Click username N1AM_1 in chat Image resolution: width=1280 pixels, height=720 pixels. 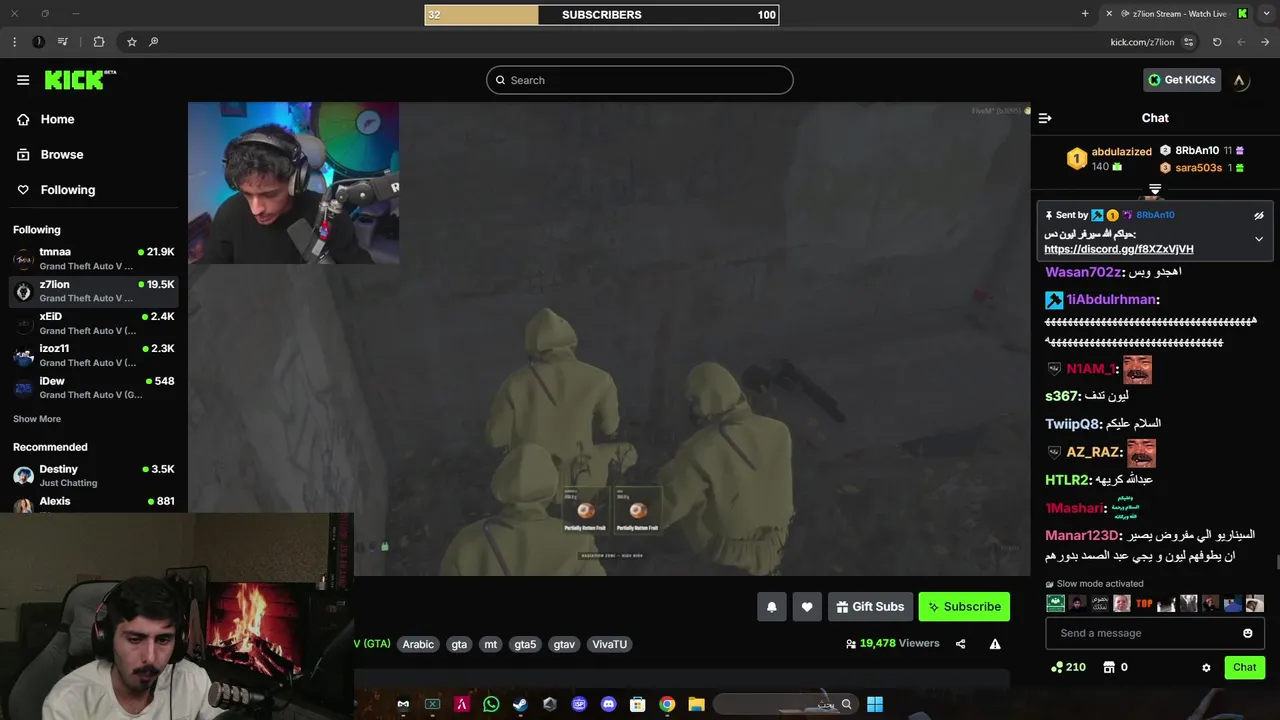pos(1091,369)
